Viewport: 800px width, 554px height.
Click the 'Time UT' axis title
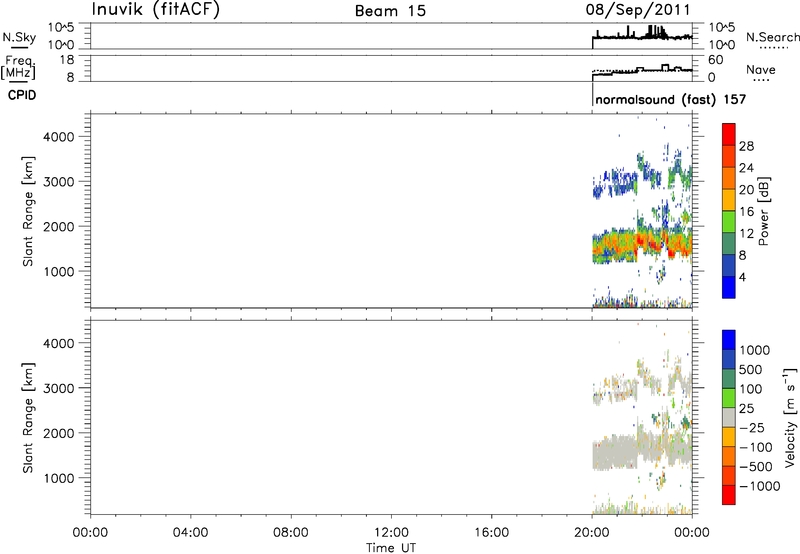coord(391,548)
